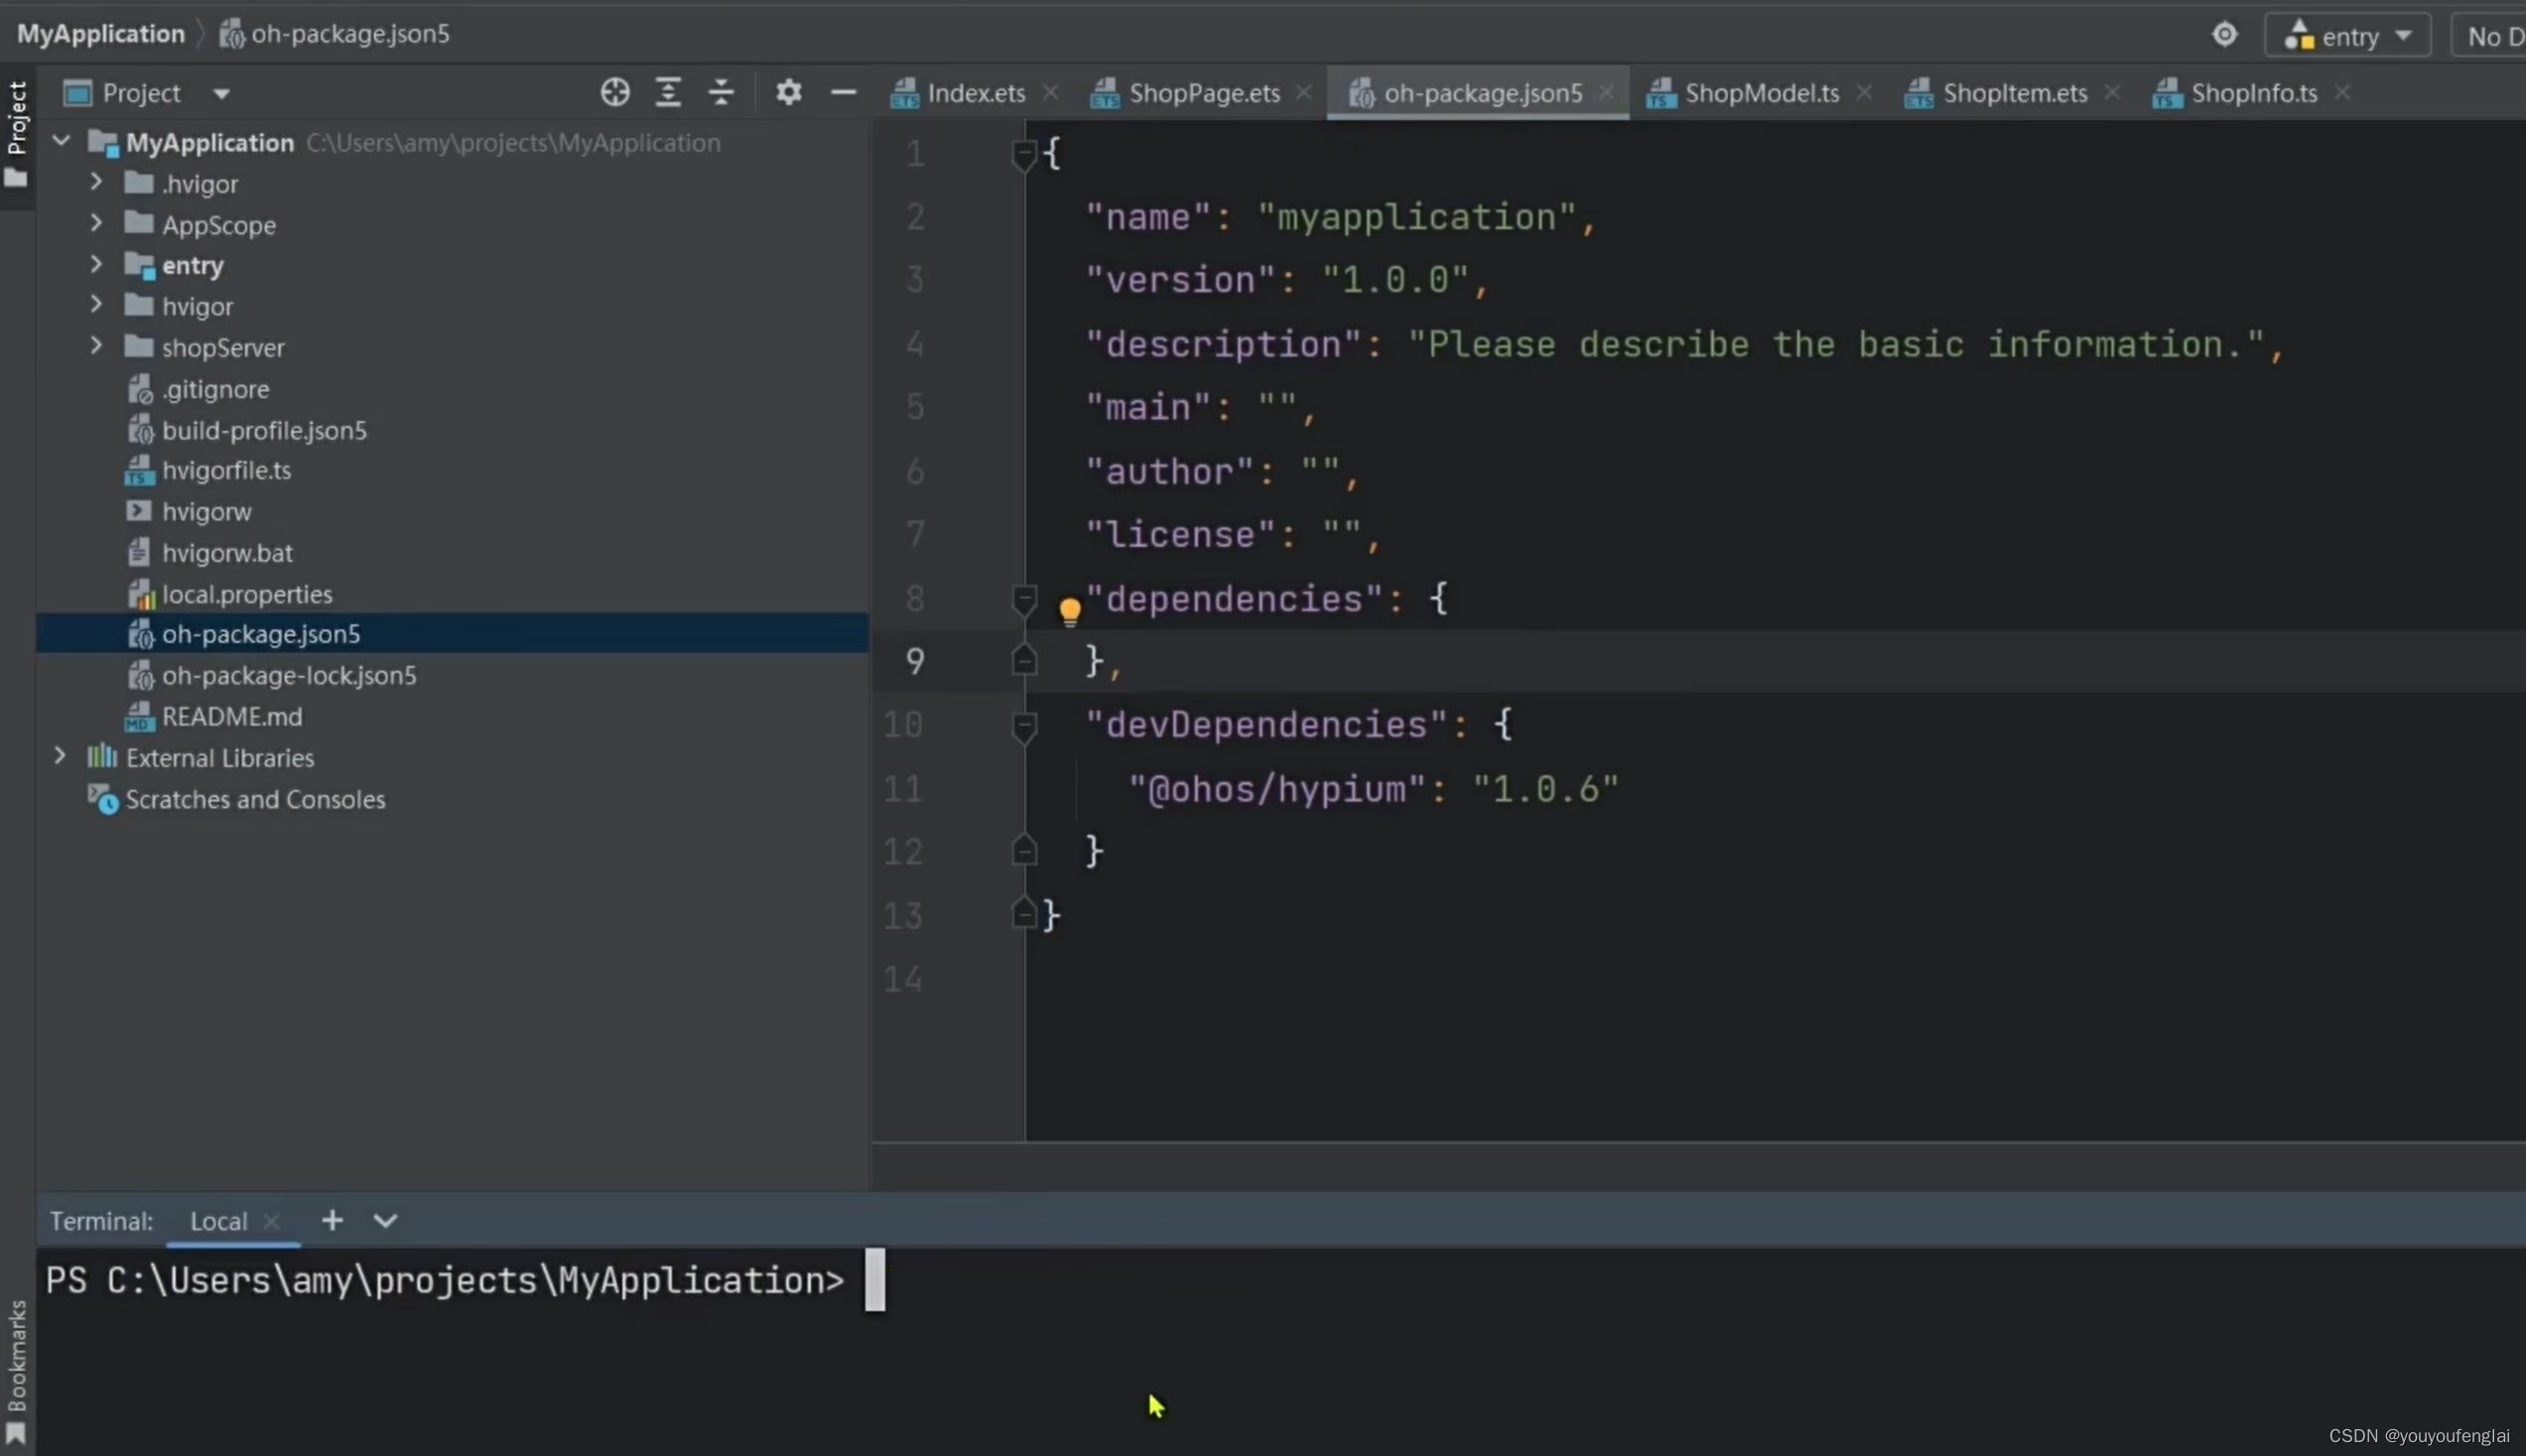2526x1456 pixels.
Task: Select the ShopPage.ets tab
Action: pyautogui.click(x=1204, y=92)
